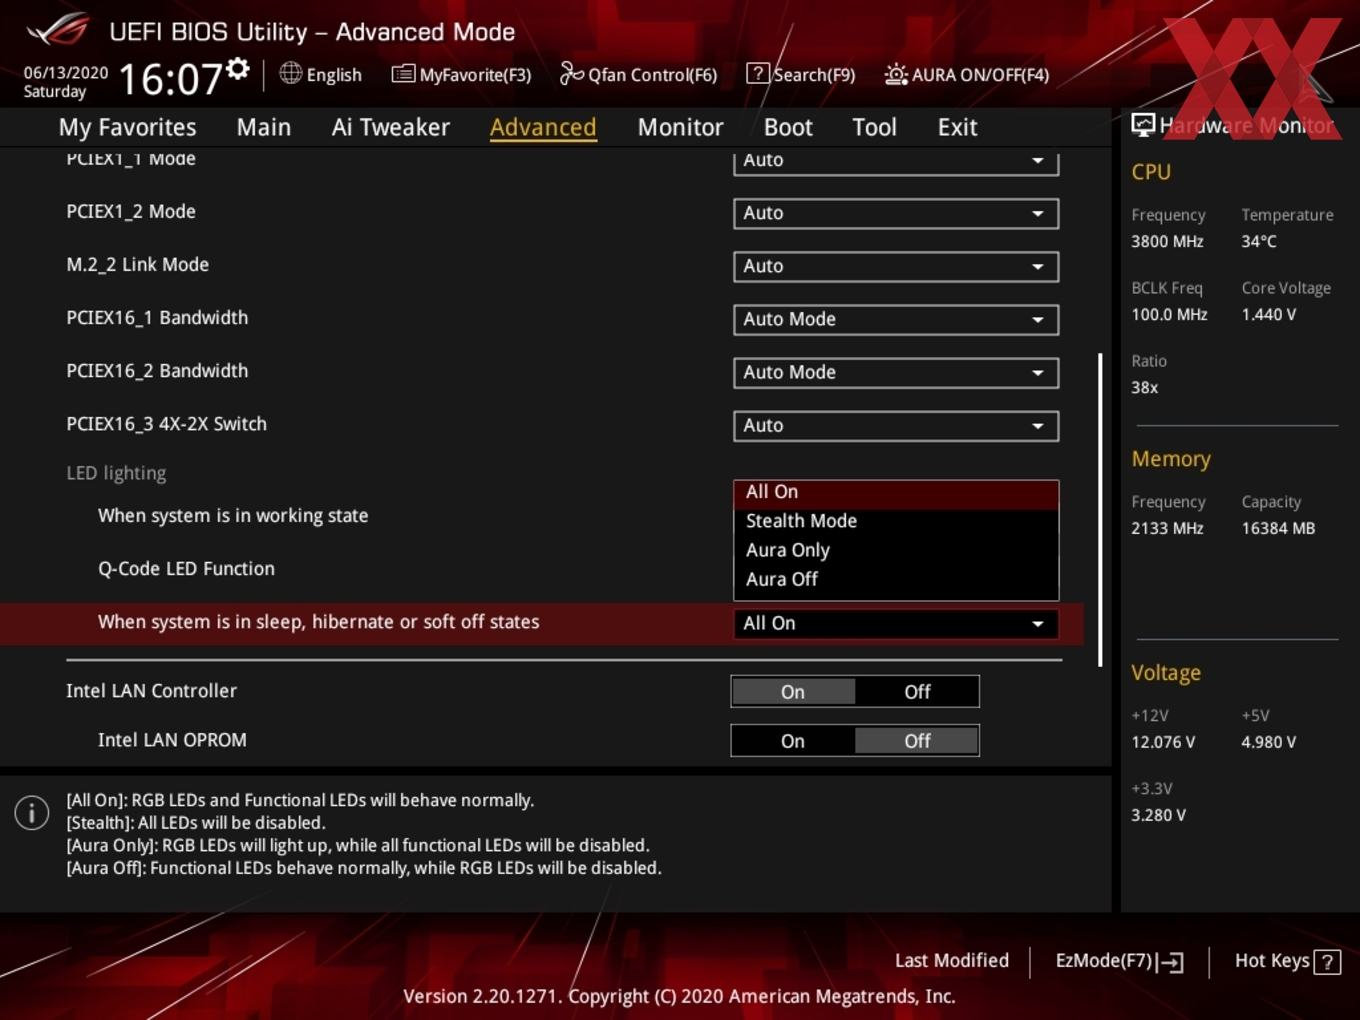Switch to the Monitor tab
The image size is (1360, 1020).
(680, 127)
